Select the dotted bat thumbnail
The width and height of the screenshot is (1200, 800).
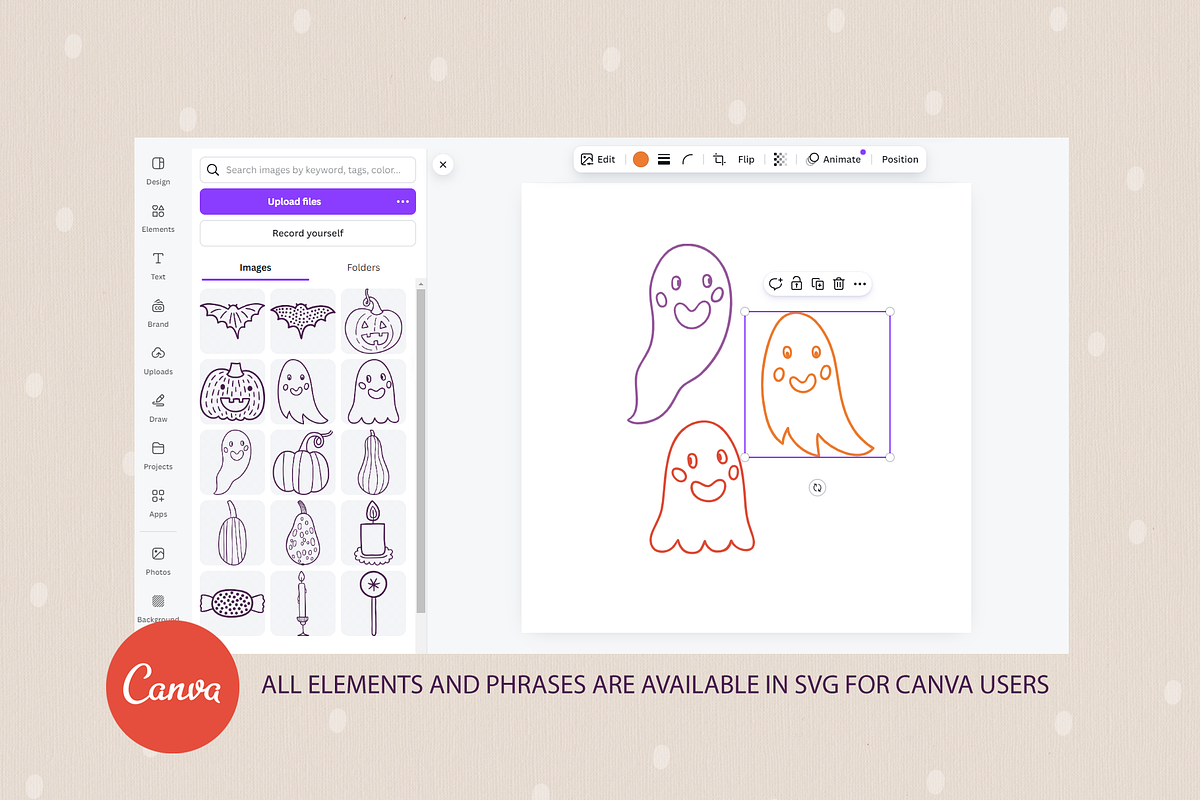point(303,322)
